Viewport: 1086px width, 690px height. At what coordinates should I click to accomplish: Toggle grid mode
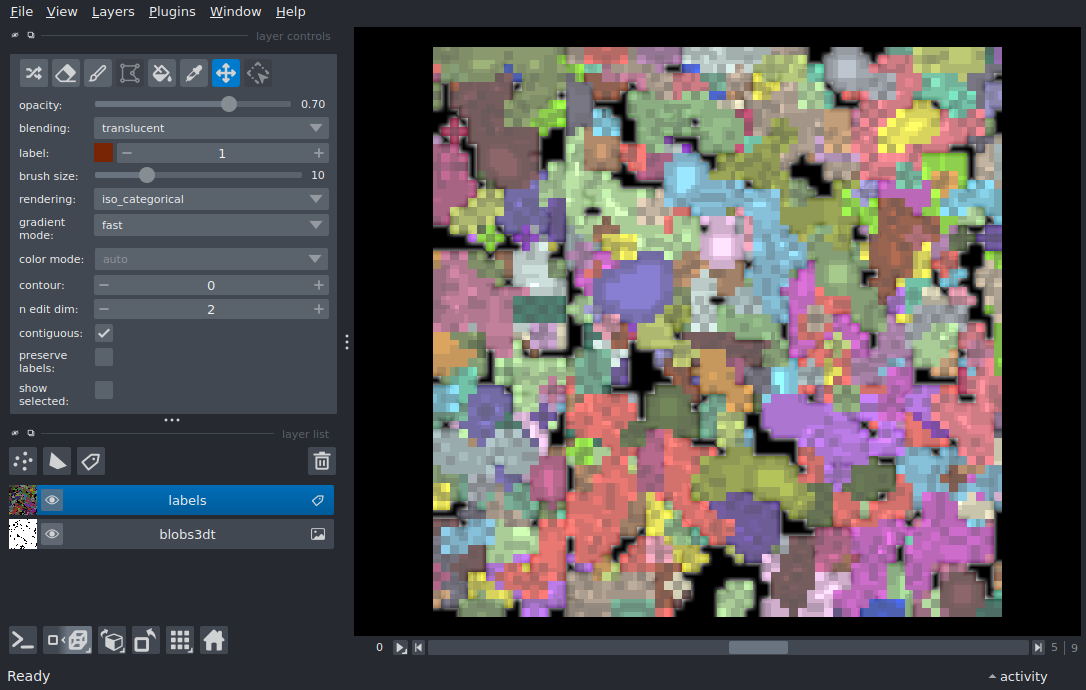180,640
